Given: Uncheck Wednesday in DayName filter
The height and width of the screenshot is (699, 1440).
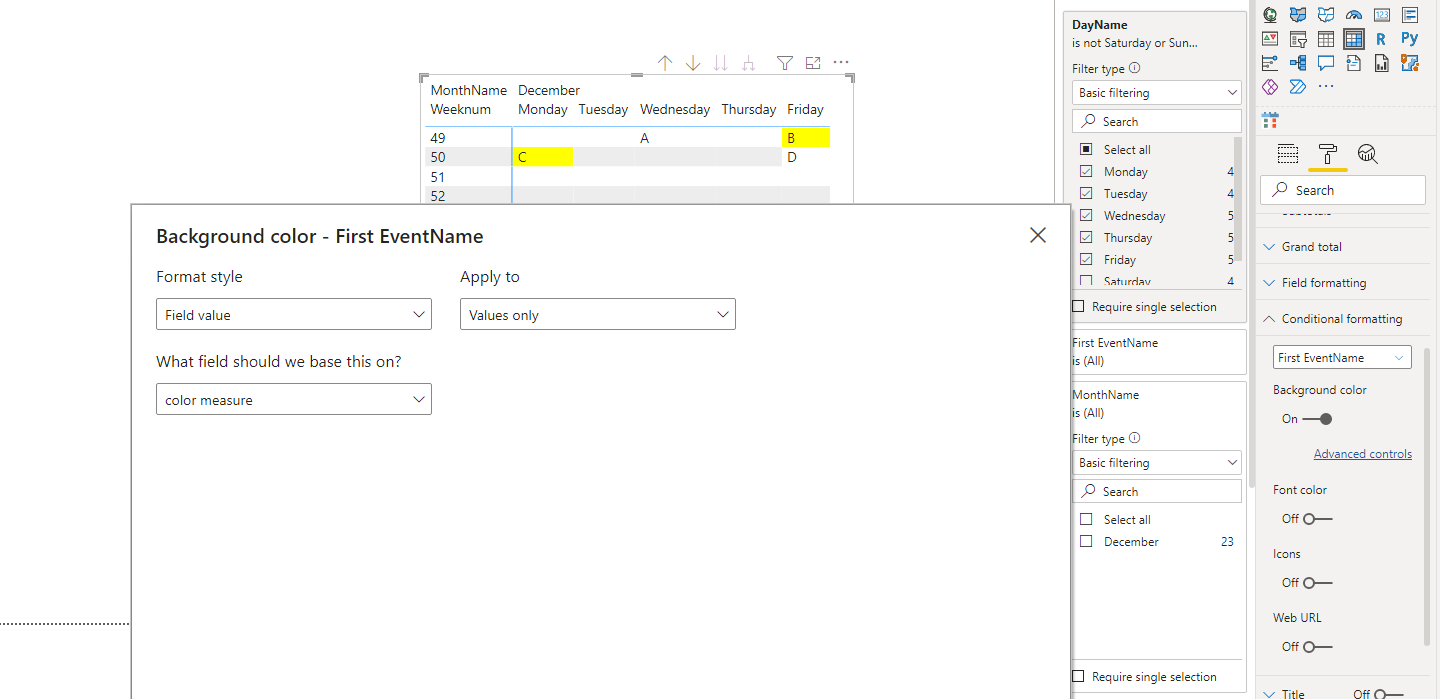Looking at the screenshot, I should coord(1086,215).
